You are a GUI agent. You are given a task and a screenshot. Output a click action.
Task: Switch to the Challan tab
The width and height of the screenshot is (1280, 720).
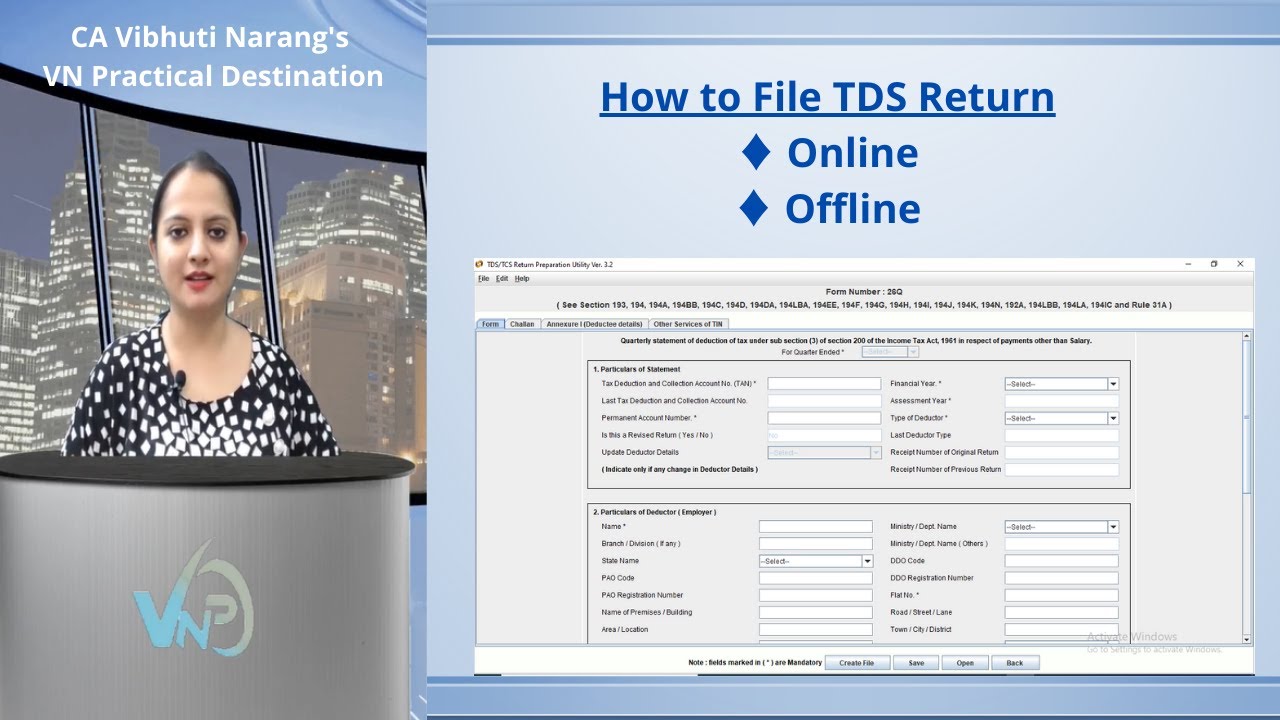[522, 324]
